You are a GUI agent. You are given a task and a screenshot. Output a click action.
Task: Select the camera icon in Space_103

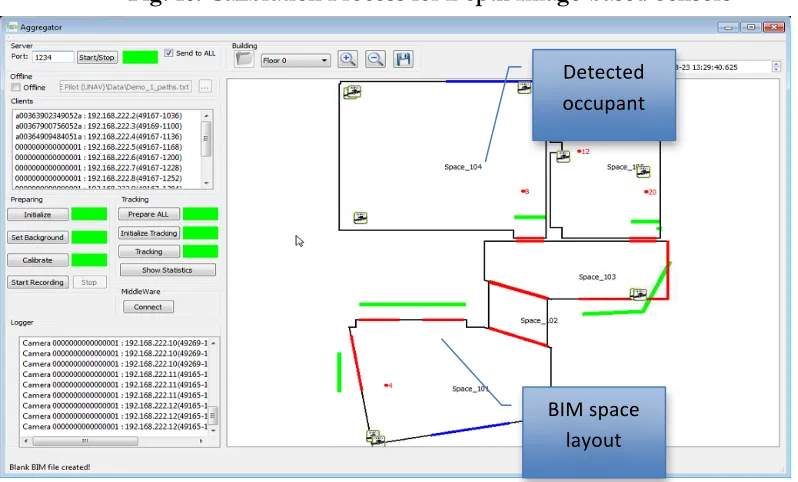point(638,294)
